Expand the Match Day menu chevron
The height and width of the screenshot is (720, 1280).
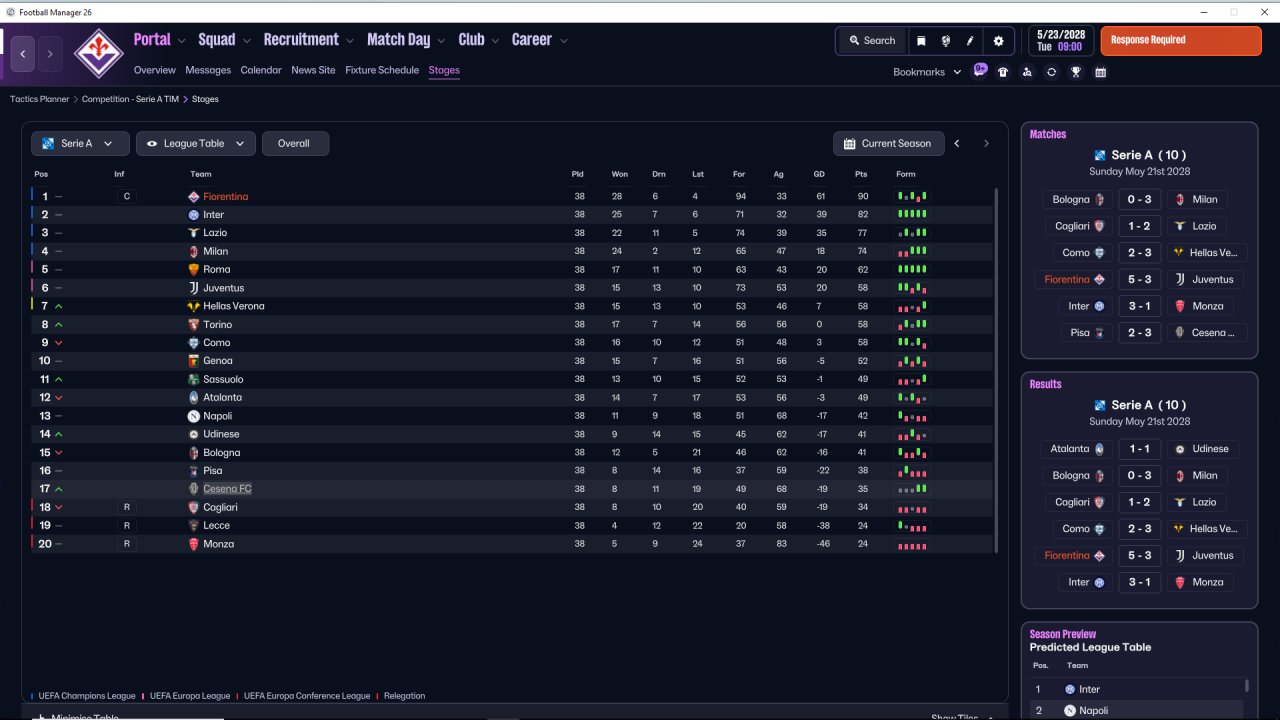pyautogui.click(x=441, y=41)
